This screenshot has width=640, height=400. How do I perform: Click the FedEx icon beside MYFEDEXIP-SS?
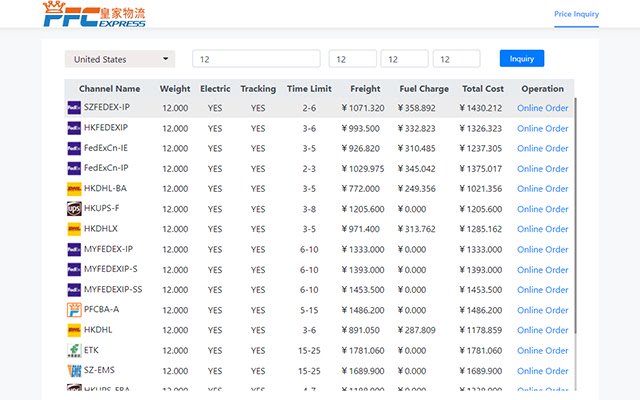74,289
